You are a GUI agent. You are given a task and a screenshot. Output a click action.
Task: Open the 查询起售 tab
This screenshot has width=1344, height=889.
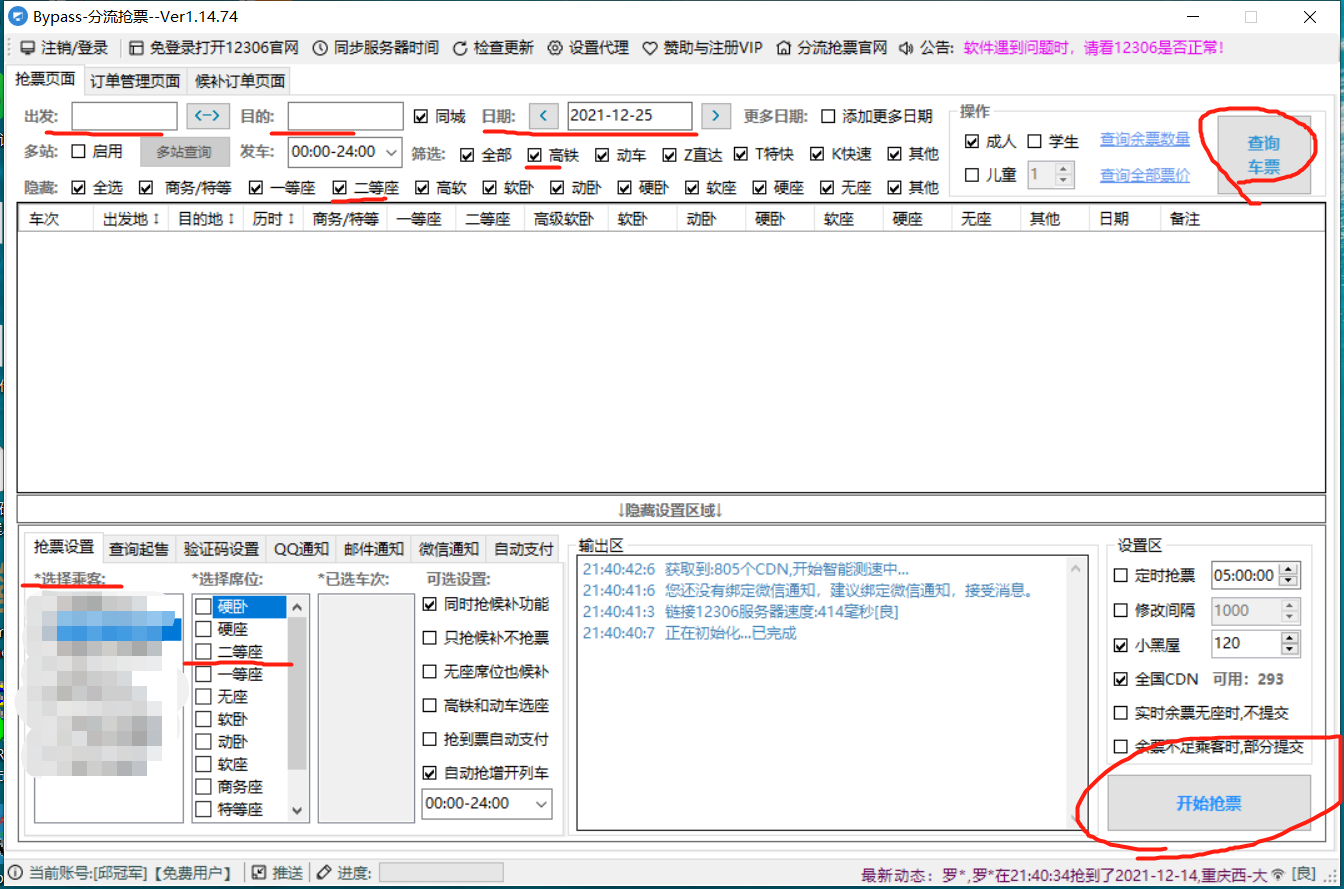(x=139, y=548)
